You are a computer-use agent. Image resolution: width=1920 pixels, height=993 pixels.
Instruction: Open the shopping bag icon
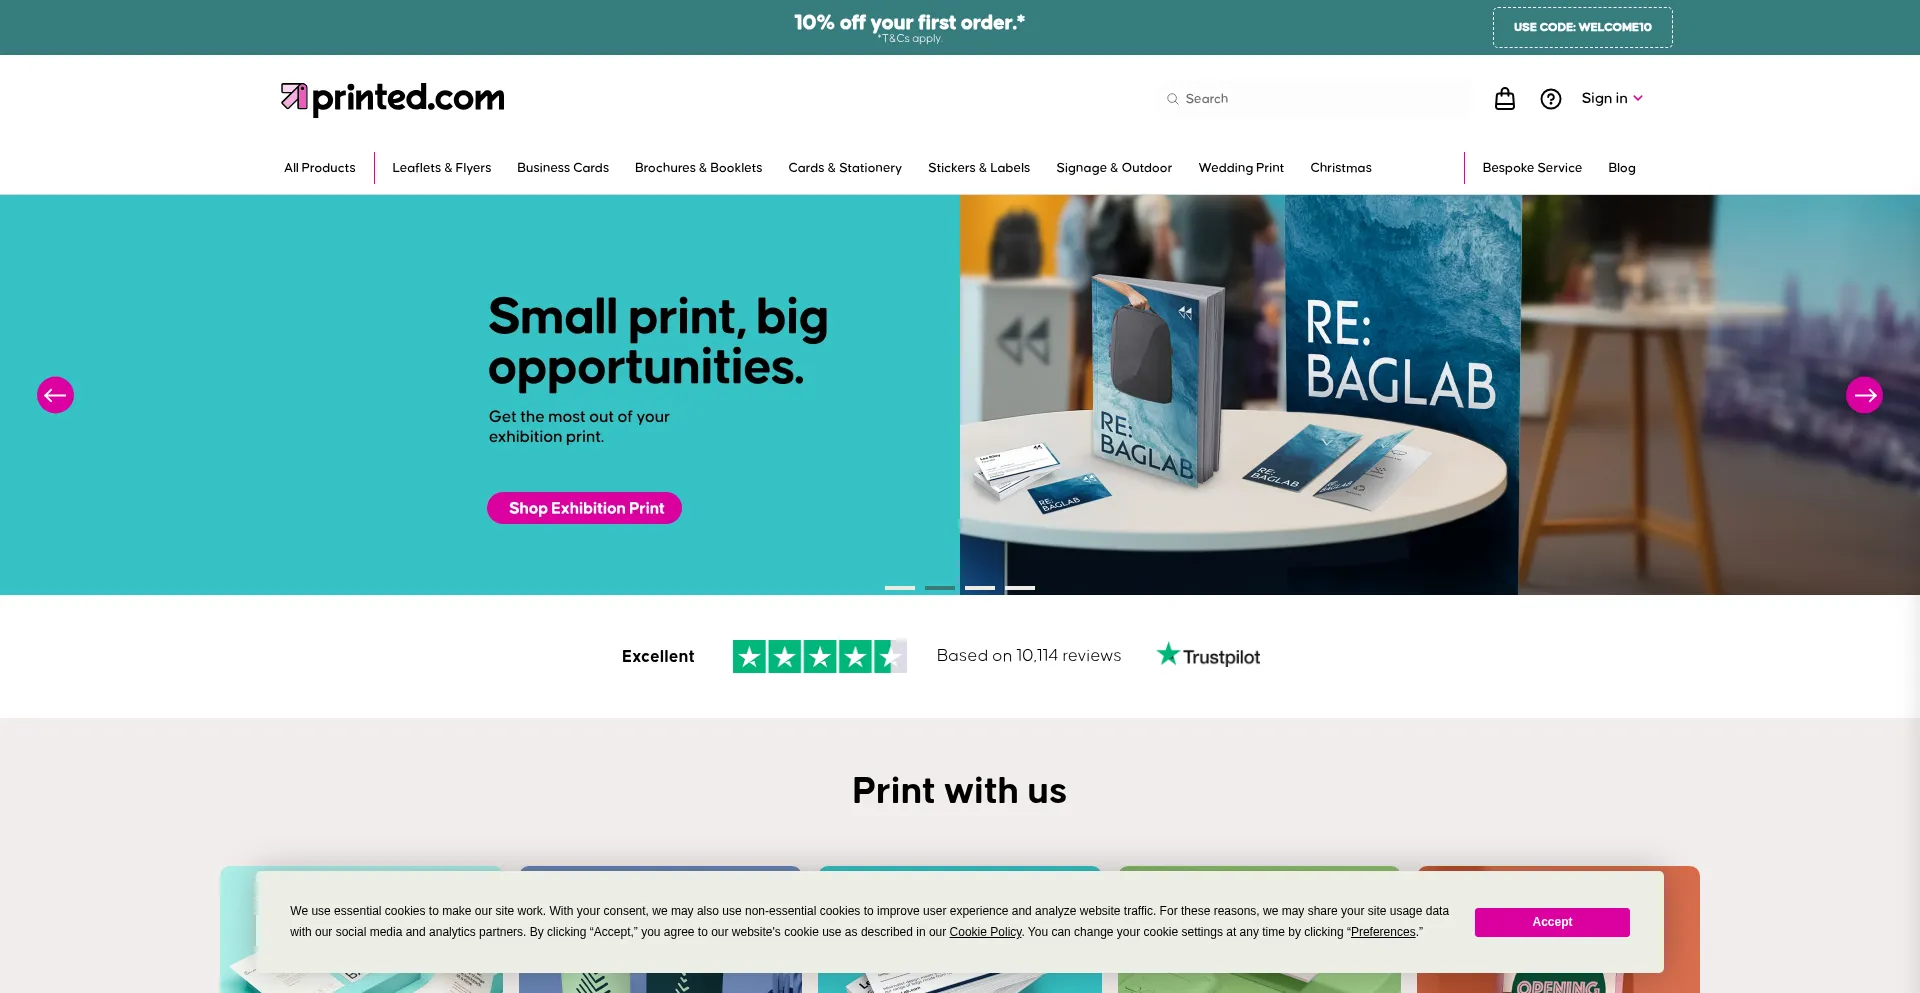[1505, 99]
